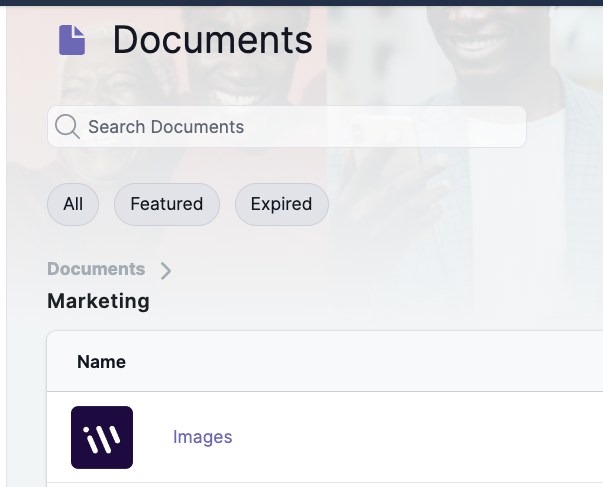603x487 pixels.
Task: Click the purple Documents page icon
Action: (72, 40)
